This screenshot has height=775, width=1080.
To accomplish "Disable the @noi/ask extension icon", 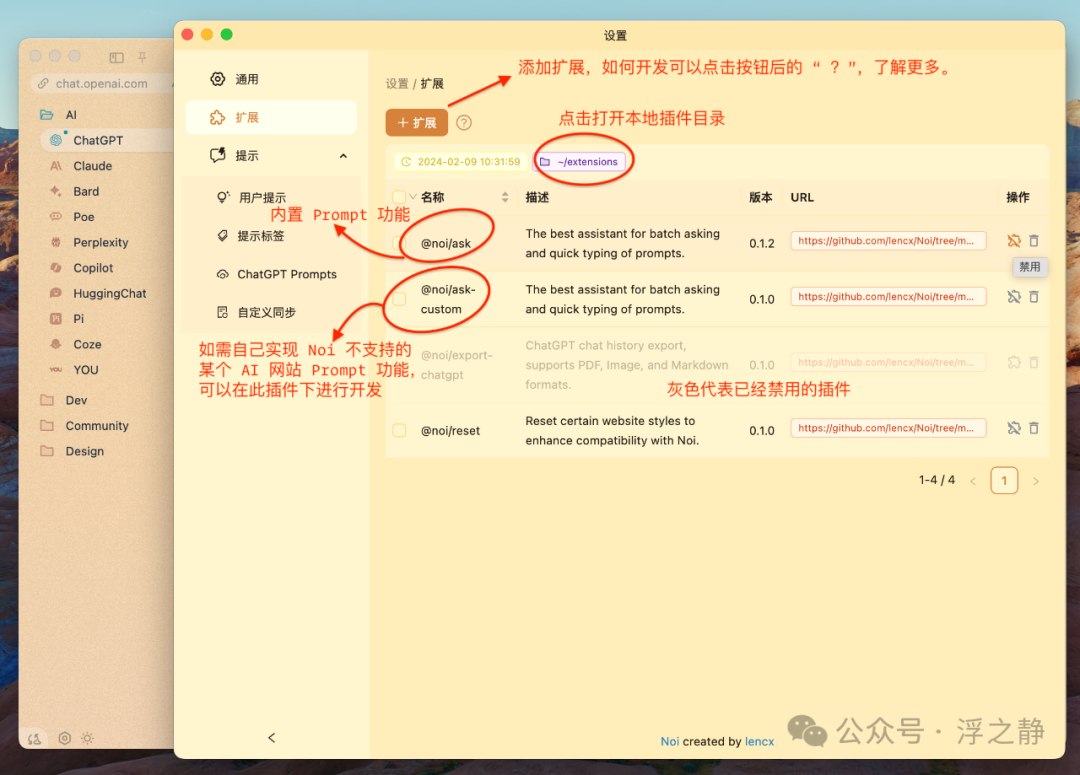I will (1014, 240).
